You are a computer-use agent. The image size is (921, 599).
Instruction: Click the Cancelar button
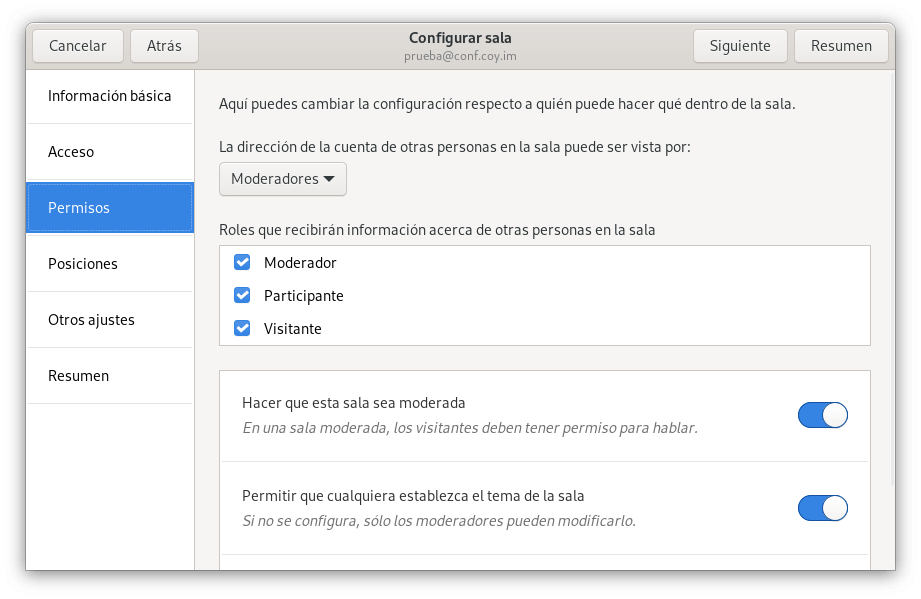[77, 46]
